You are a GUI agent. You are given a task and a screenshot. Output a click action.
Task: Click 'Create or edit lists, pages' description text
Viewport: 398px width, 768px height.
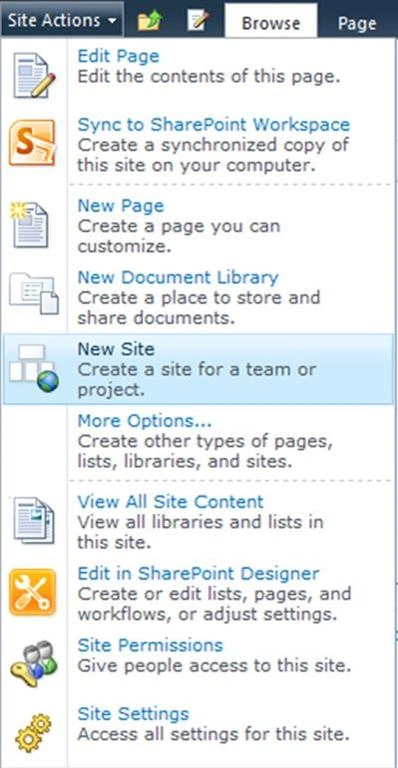pos(214,603)
